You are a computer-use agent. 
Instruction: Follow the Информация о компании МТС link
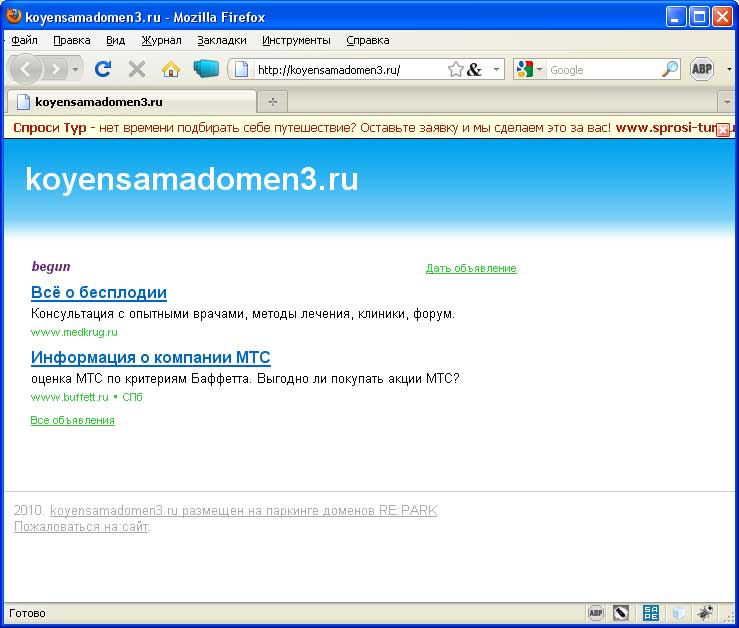tap(150, 358)
